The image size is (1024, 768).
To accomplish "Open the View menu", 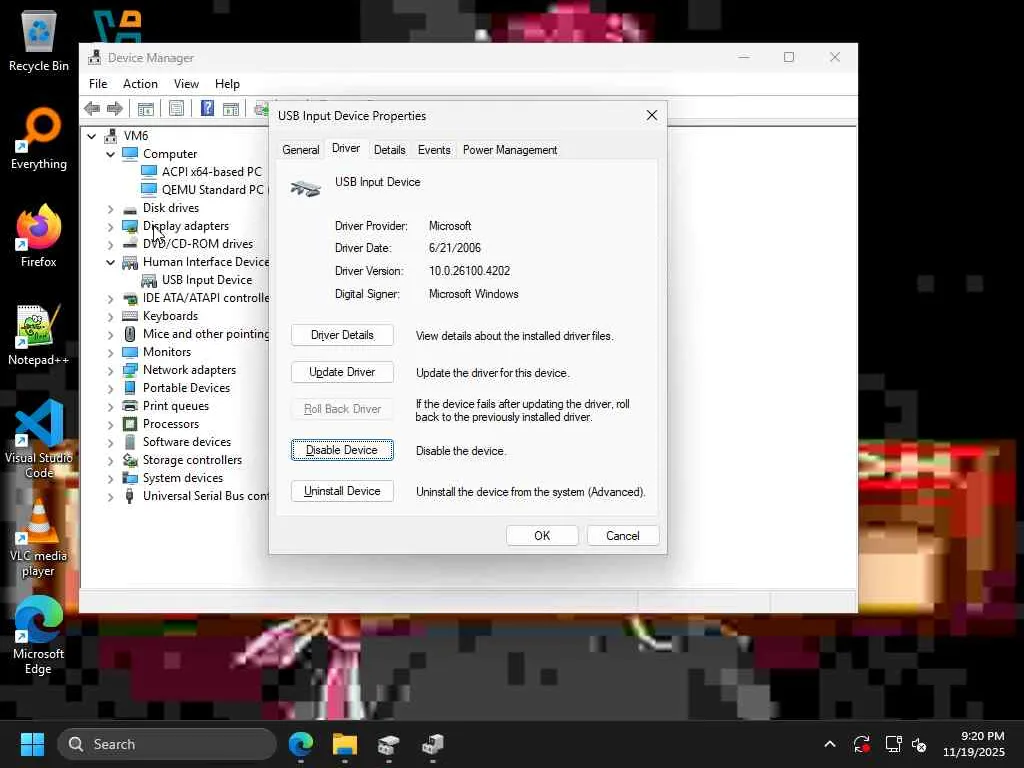I will (x=186, y=84).
